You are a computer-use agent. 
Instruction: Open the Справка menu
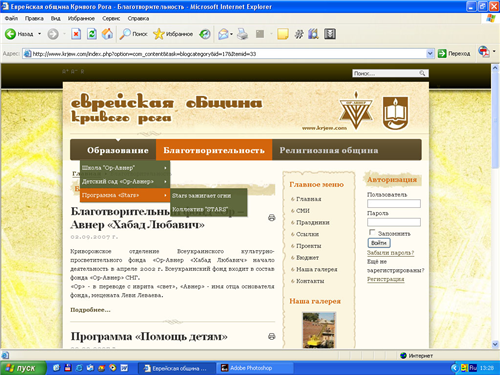click(138, 18)
